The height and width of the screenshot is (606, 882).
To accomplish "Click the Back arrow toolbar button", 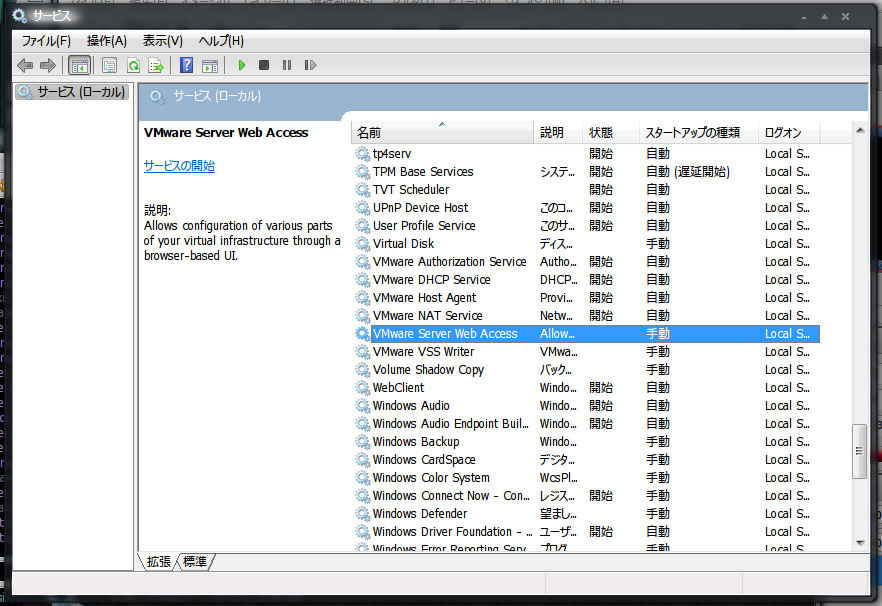I will click(25, 65).
